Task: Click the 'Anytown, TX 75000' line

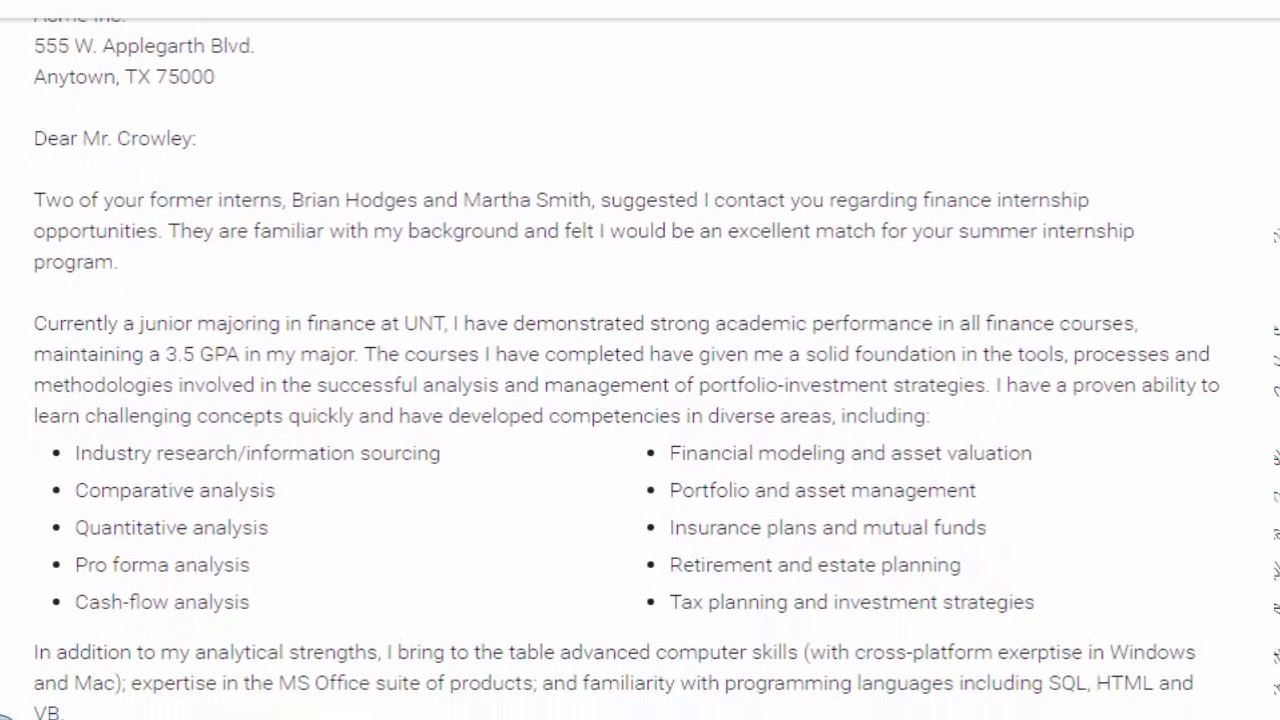Action: 124,77
